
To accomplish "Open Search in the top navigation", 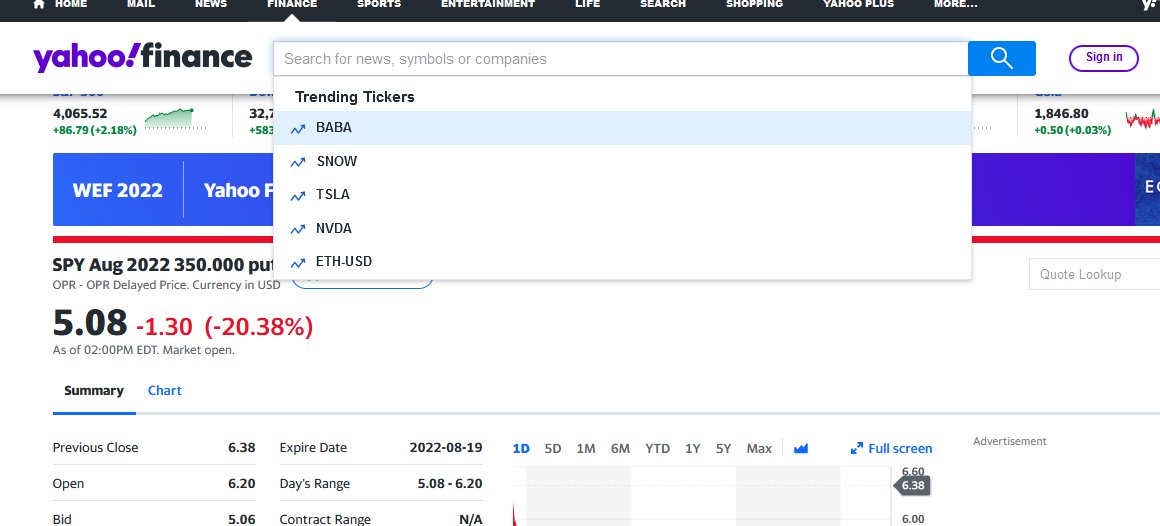I will pos(663,4).
